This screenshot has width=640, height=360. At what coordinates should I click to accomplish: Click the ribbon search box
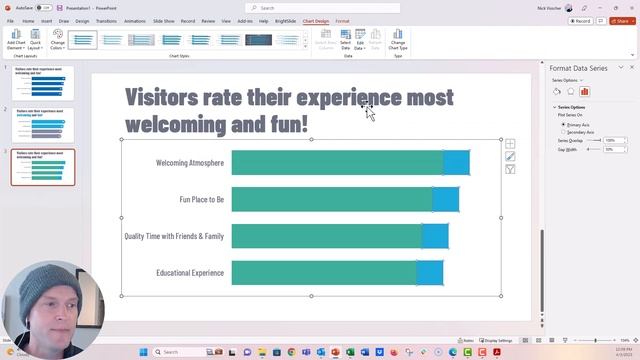(x=322, y=8)
